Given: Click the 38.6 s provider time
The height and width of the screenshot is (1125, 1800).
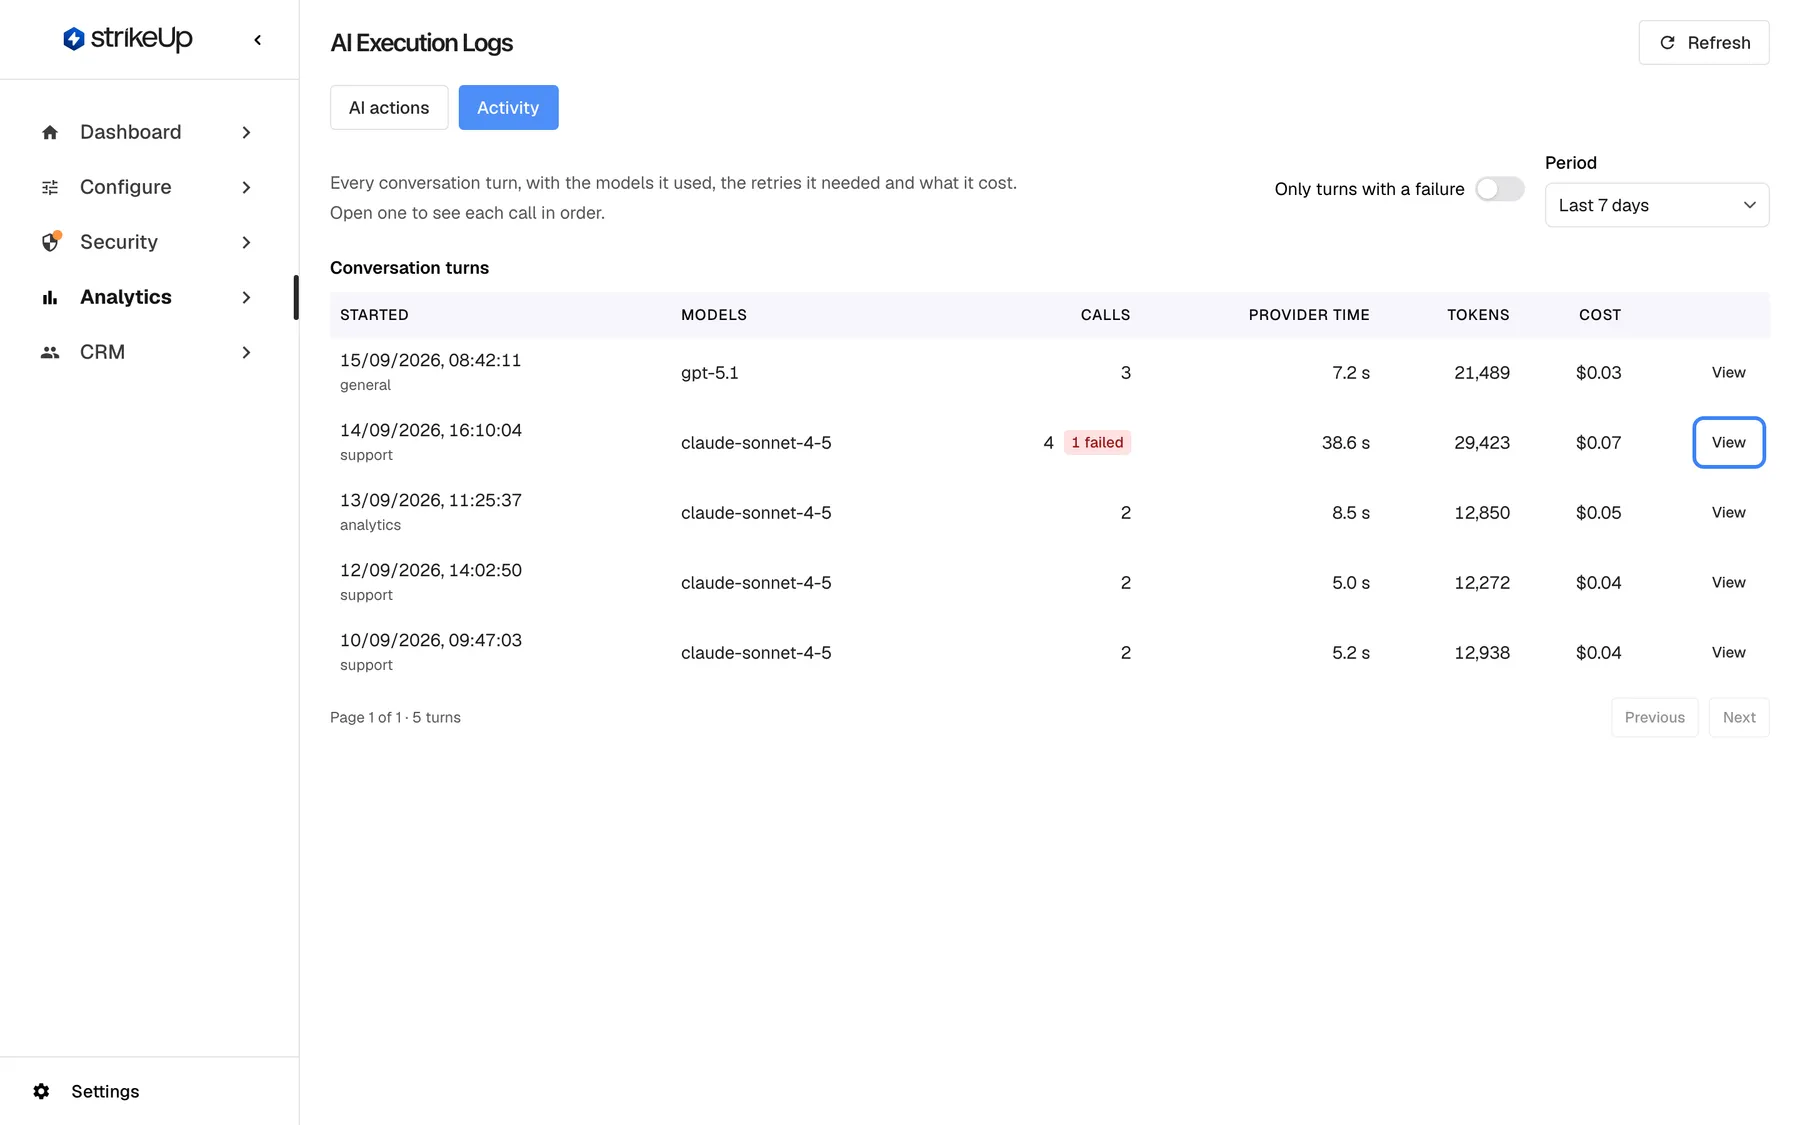Looking at the screenshot, I should click(x=1346, y=442).
